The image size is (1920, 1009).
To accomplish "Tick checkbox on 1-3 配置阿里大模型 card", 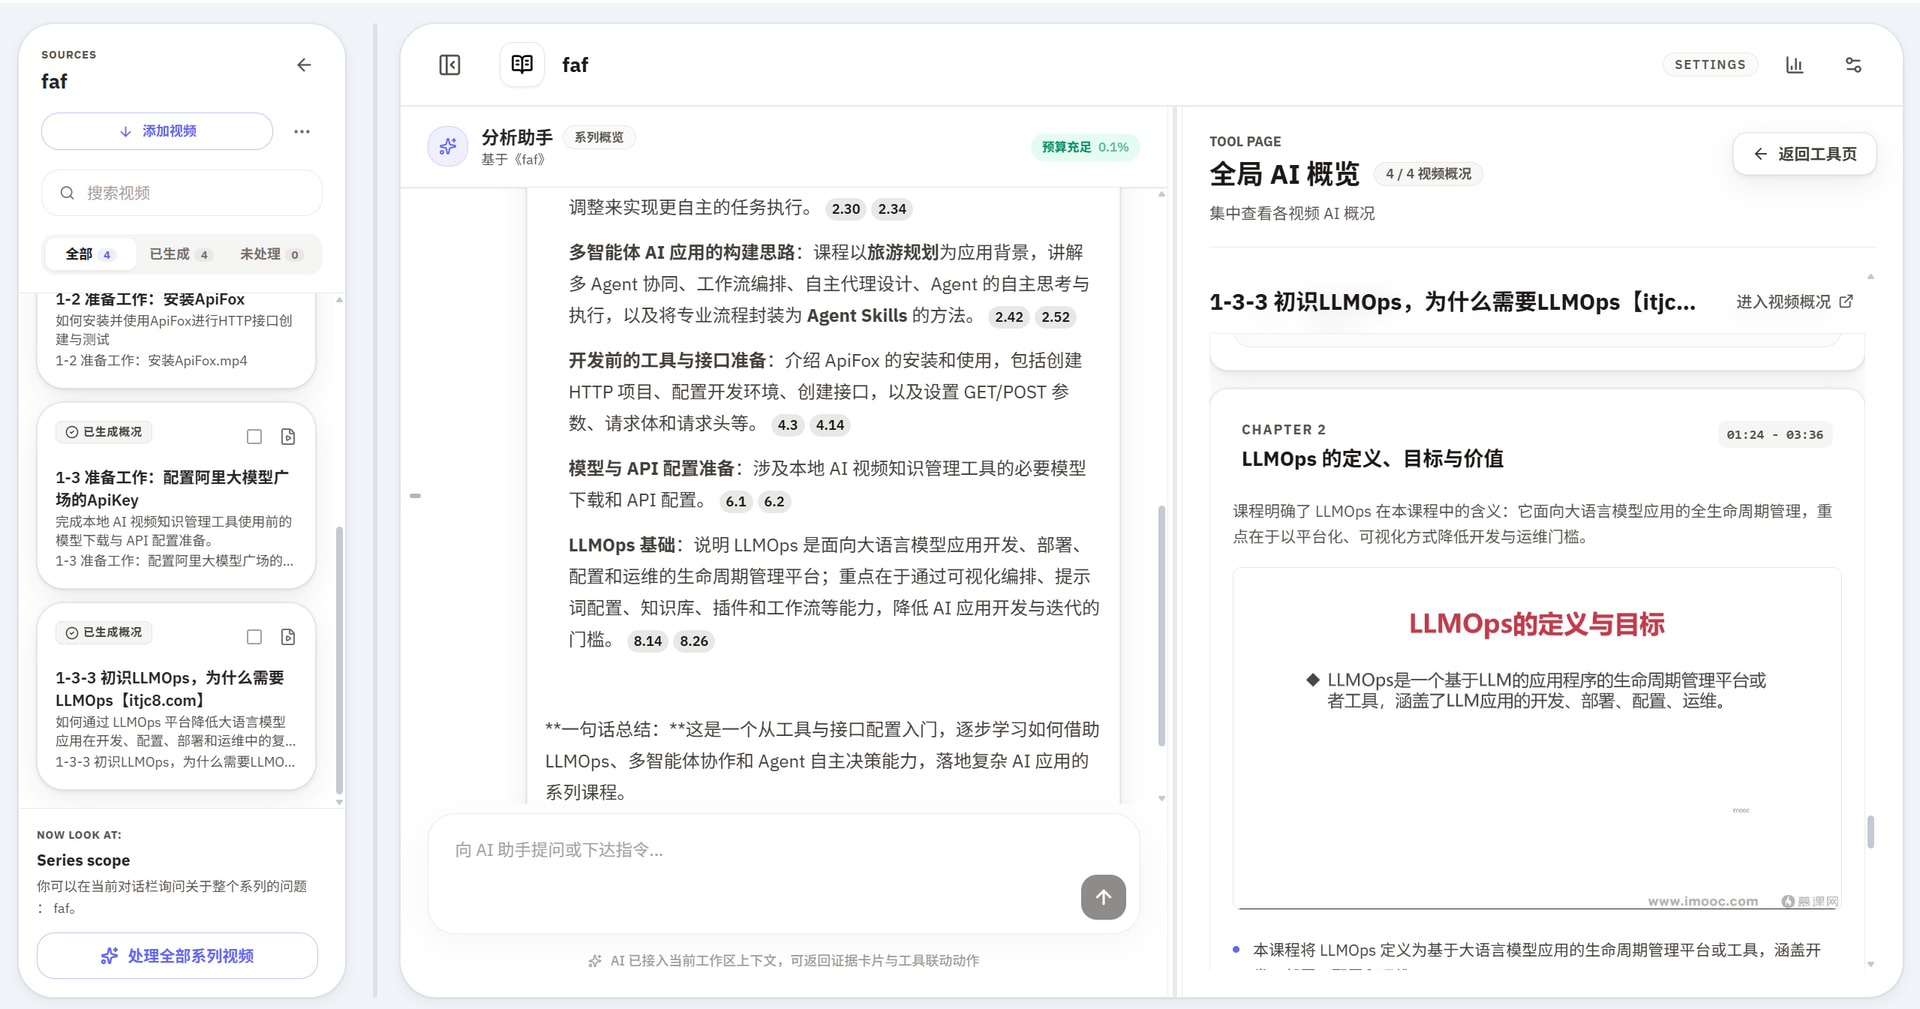I will coord(254,437).
